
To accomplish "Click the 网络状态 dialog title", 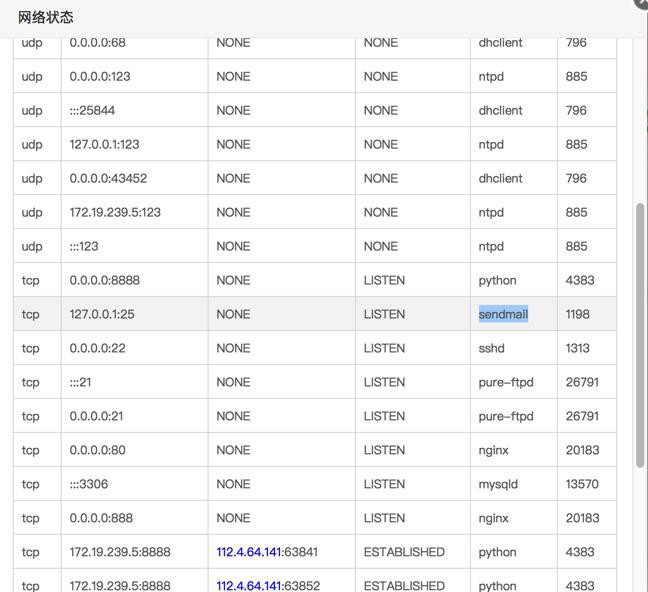I will point(45,17).
